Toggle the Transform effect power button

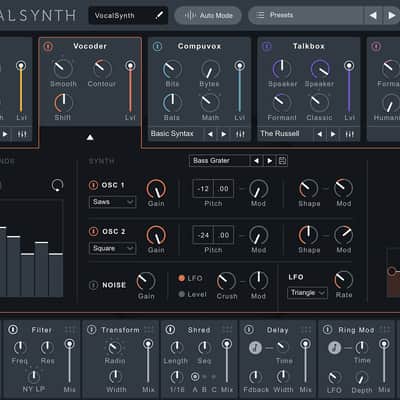pos(92,330)
